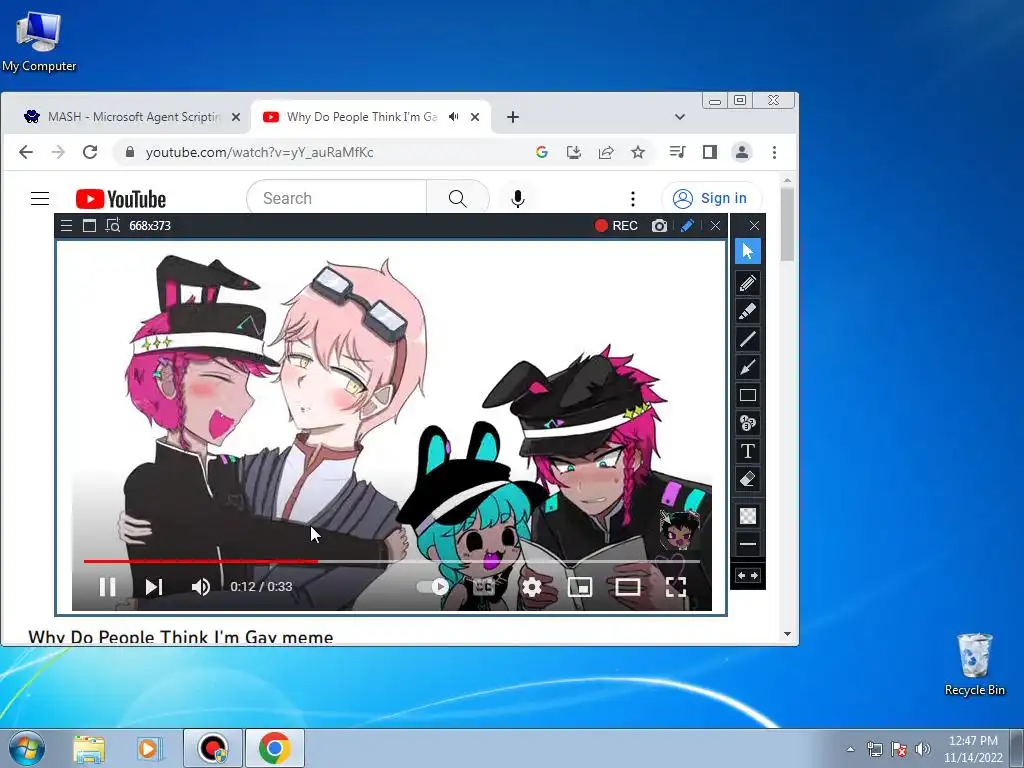1024x768 pixels.
Task: Open the Chrome three-dot menu
Action: (x=775, y=152)
